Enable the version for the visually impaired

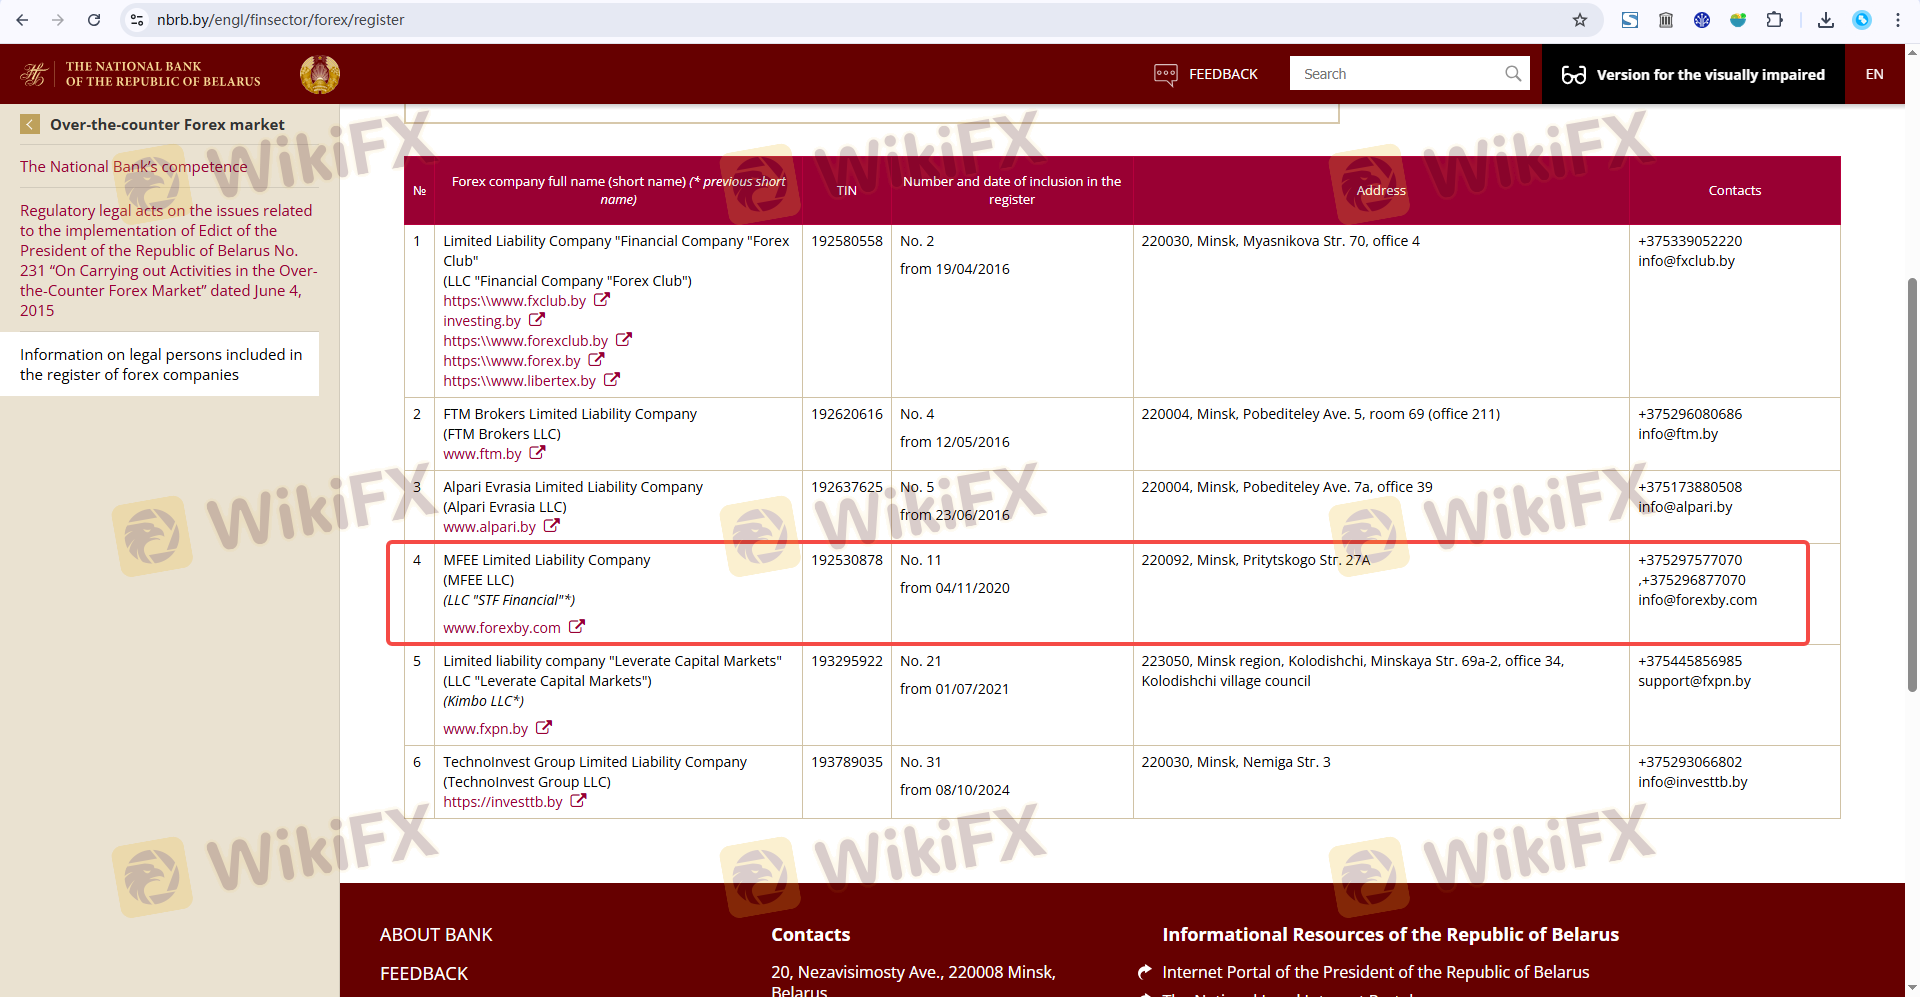(1693, 75)
